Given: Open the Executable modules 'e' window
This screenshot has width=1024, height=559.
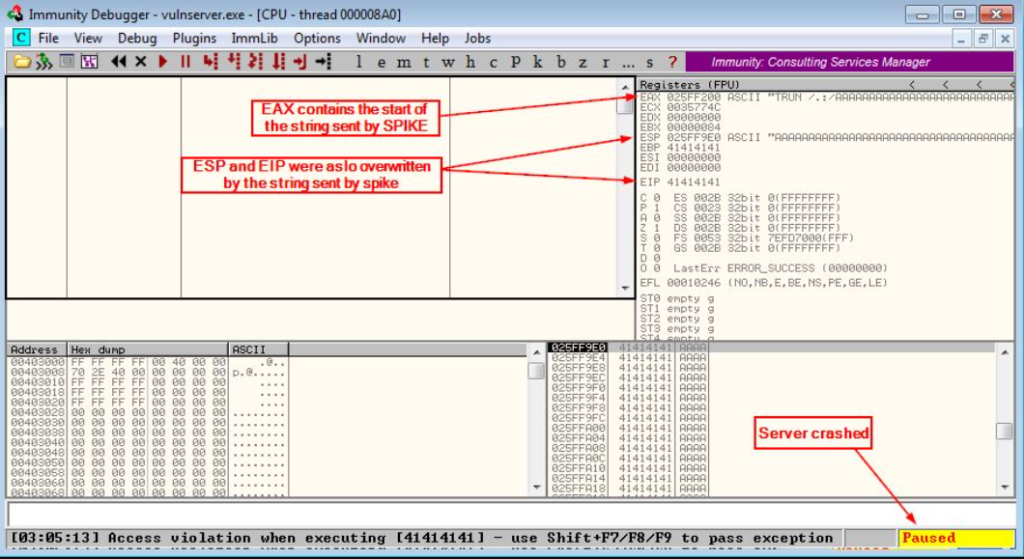Looking at the screenshot, I should (380, 62).
